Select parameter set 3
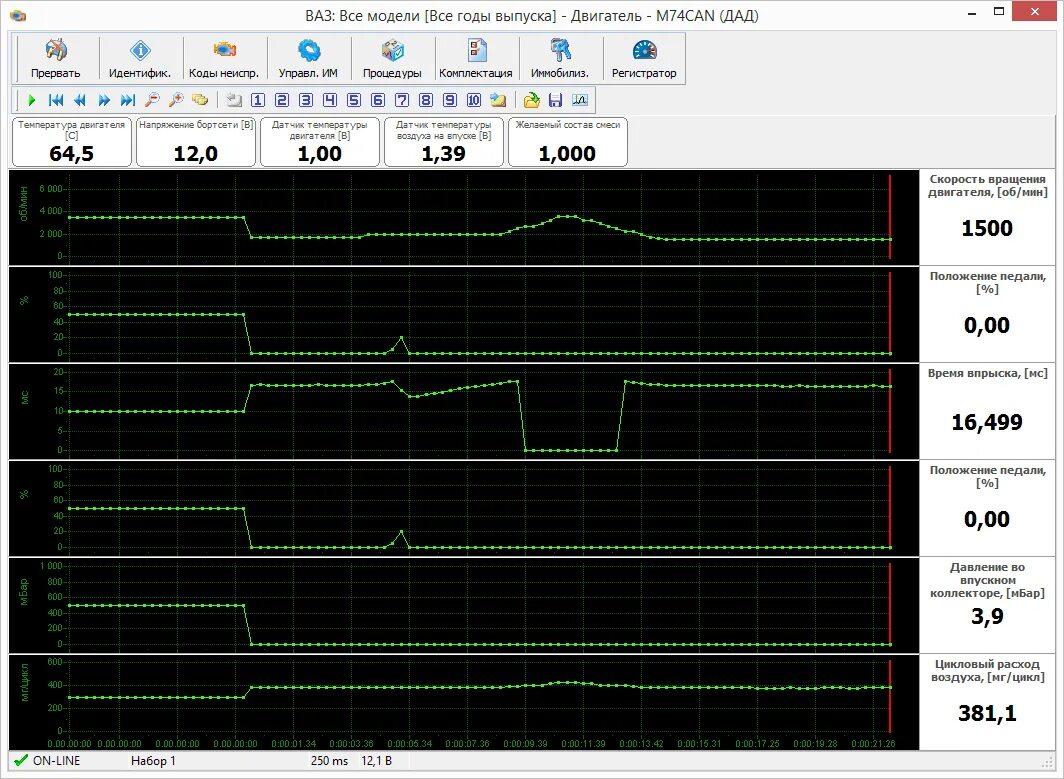This screenshot has width=1064, height=779. [306, 100]
